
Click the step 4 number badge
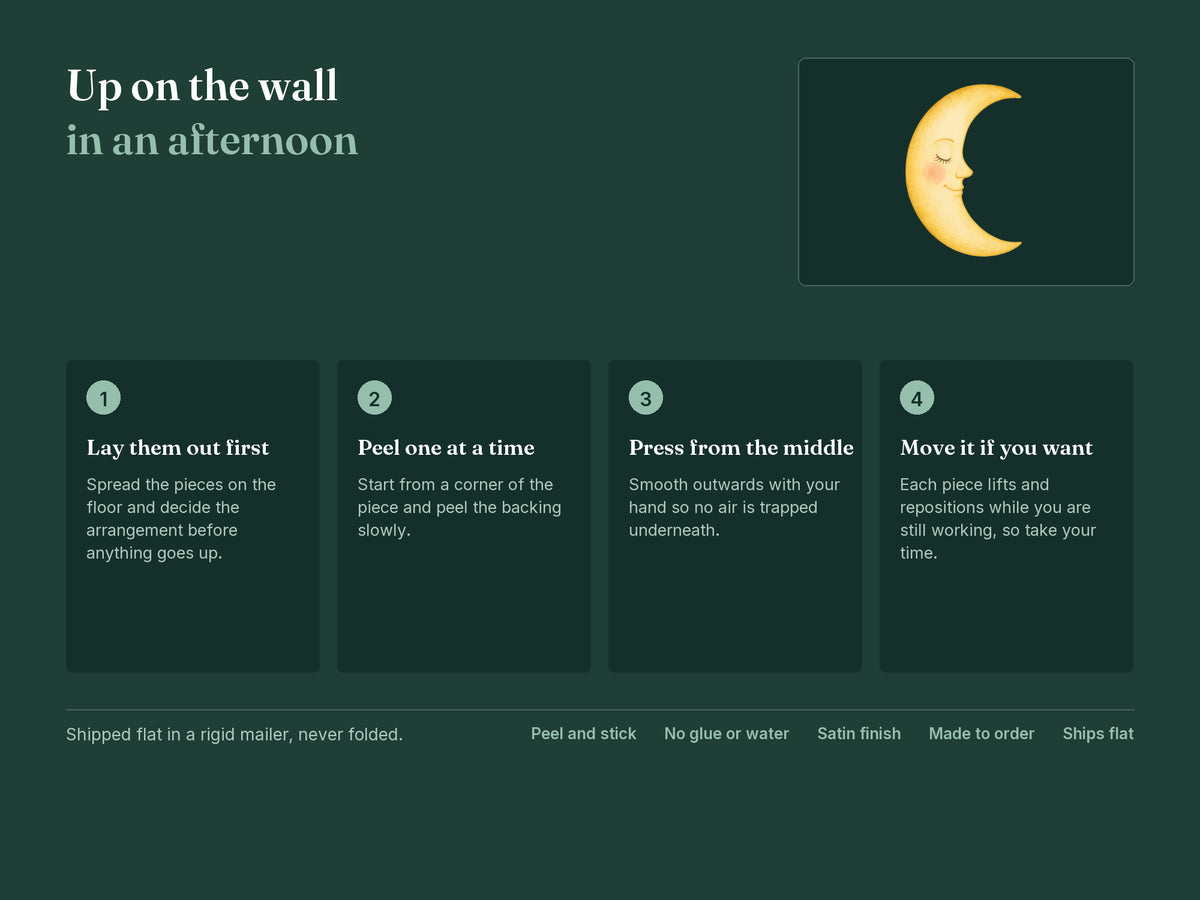pyautogui.click(x=917, y=398)
